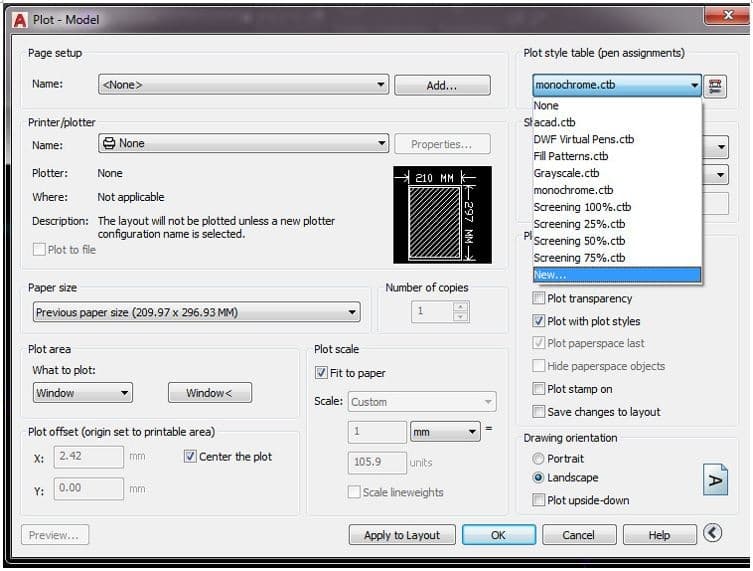753x571 pixels.
Task: Click the scale value 1 field
Action: tap(377, 432)
